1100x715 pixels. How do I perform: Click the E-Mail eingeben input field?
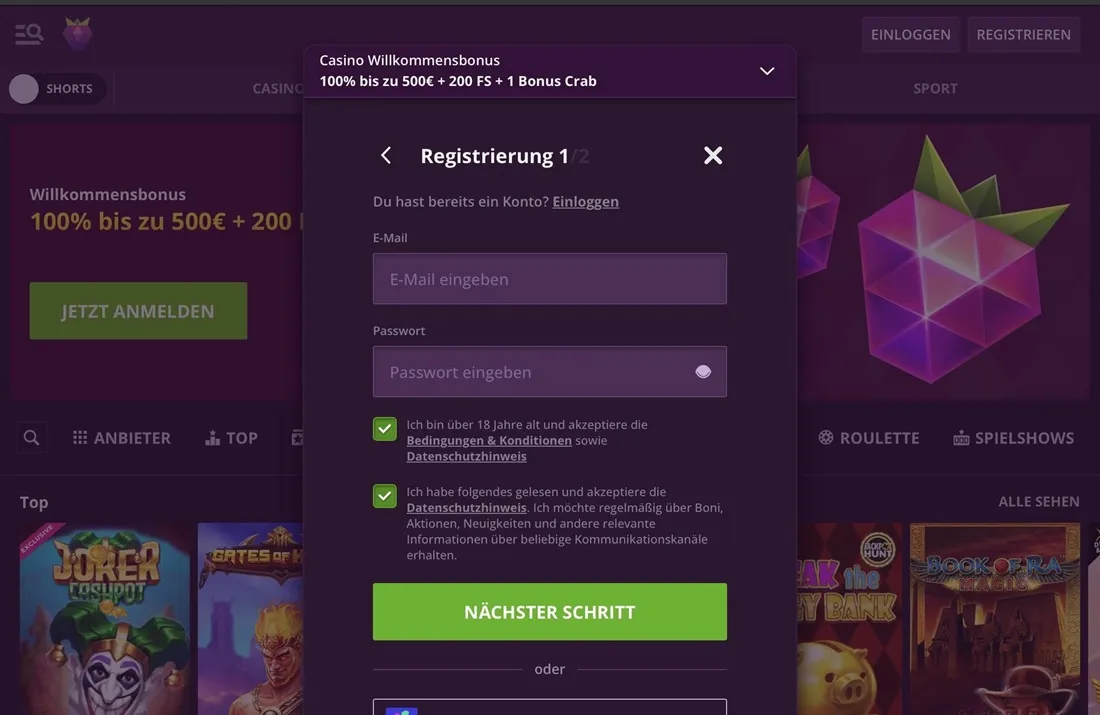tap(549, 279)
